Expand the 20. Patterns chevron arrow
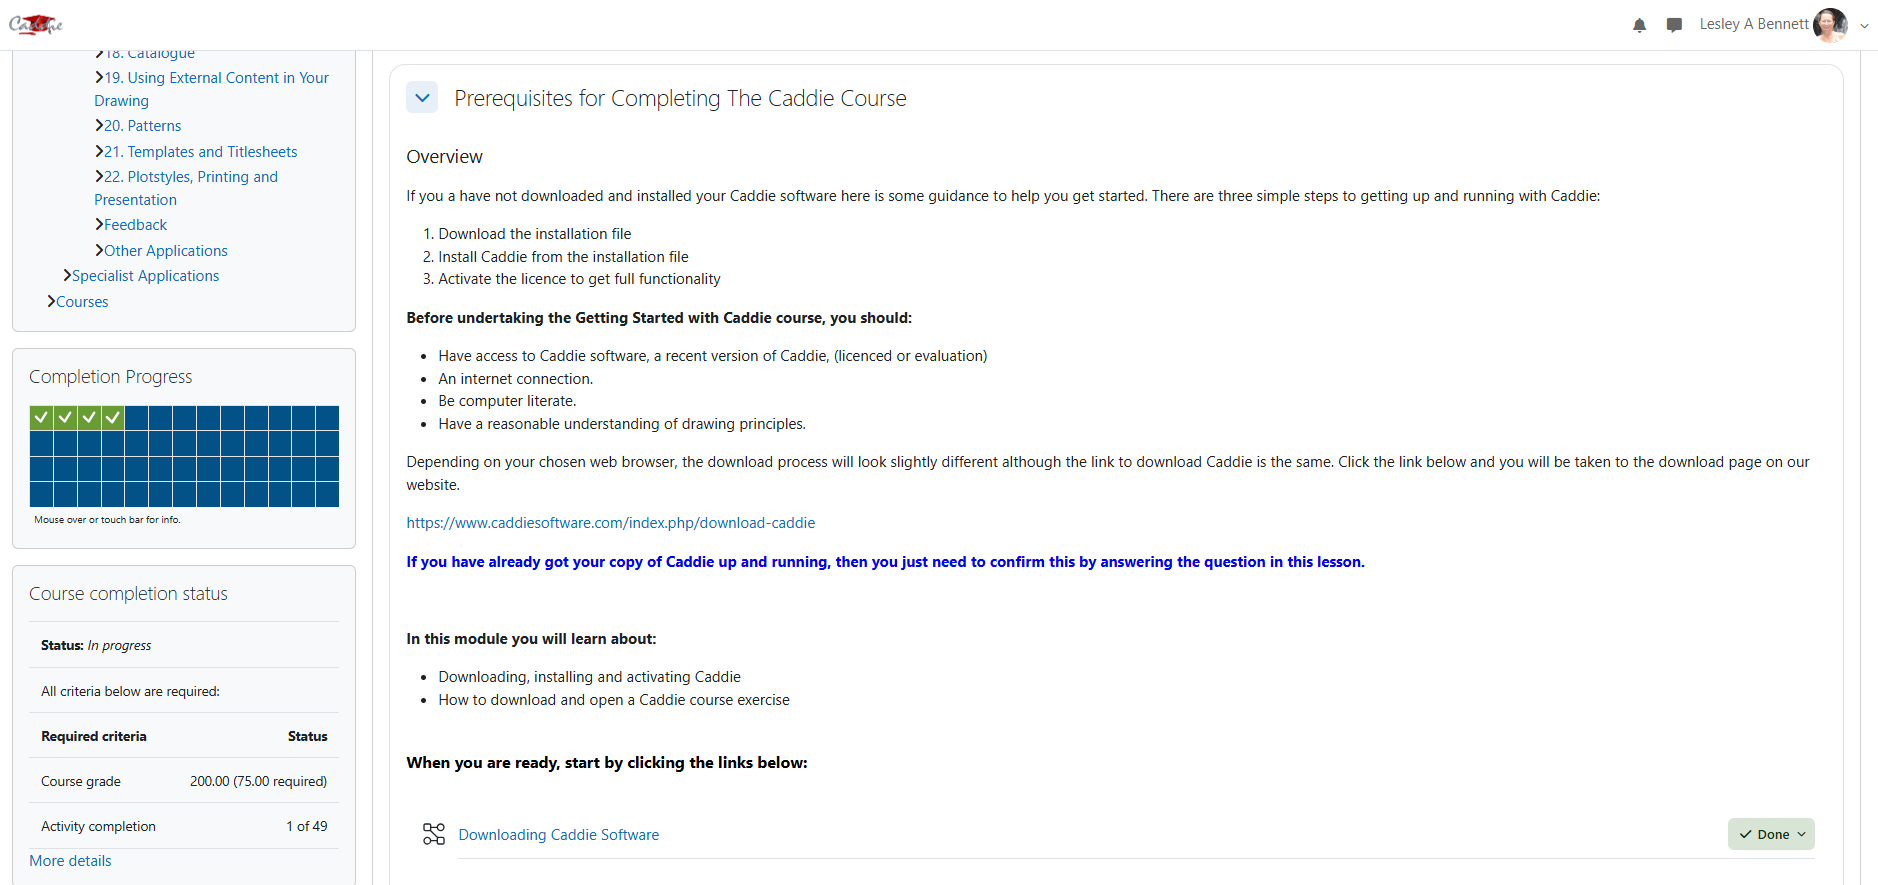1878x885 pixels. (99, 126)
